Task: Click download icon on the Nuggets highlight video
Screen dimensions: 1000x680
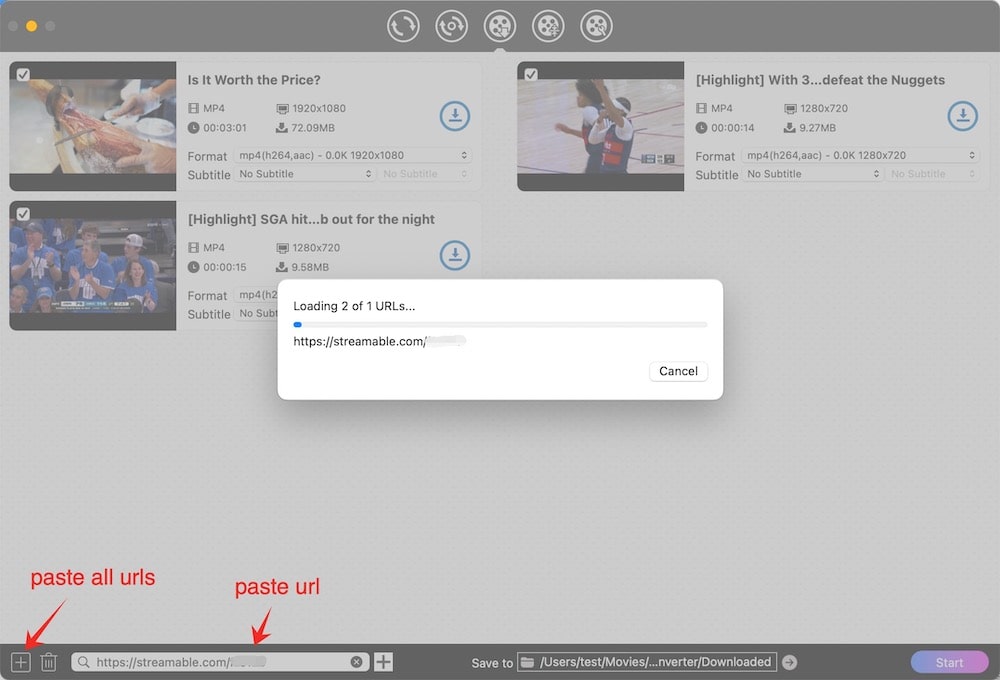Action: [963, 116]
